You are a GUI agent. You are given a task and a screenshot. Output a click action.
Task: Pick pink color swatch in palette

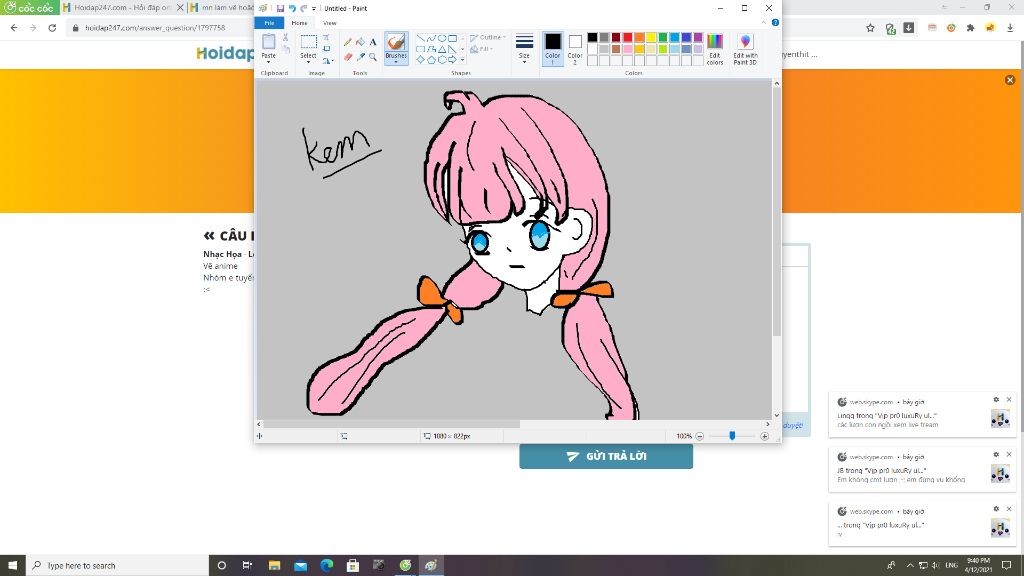pyautogui.click(x=628, y=49)
